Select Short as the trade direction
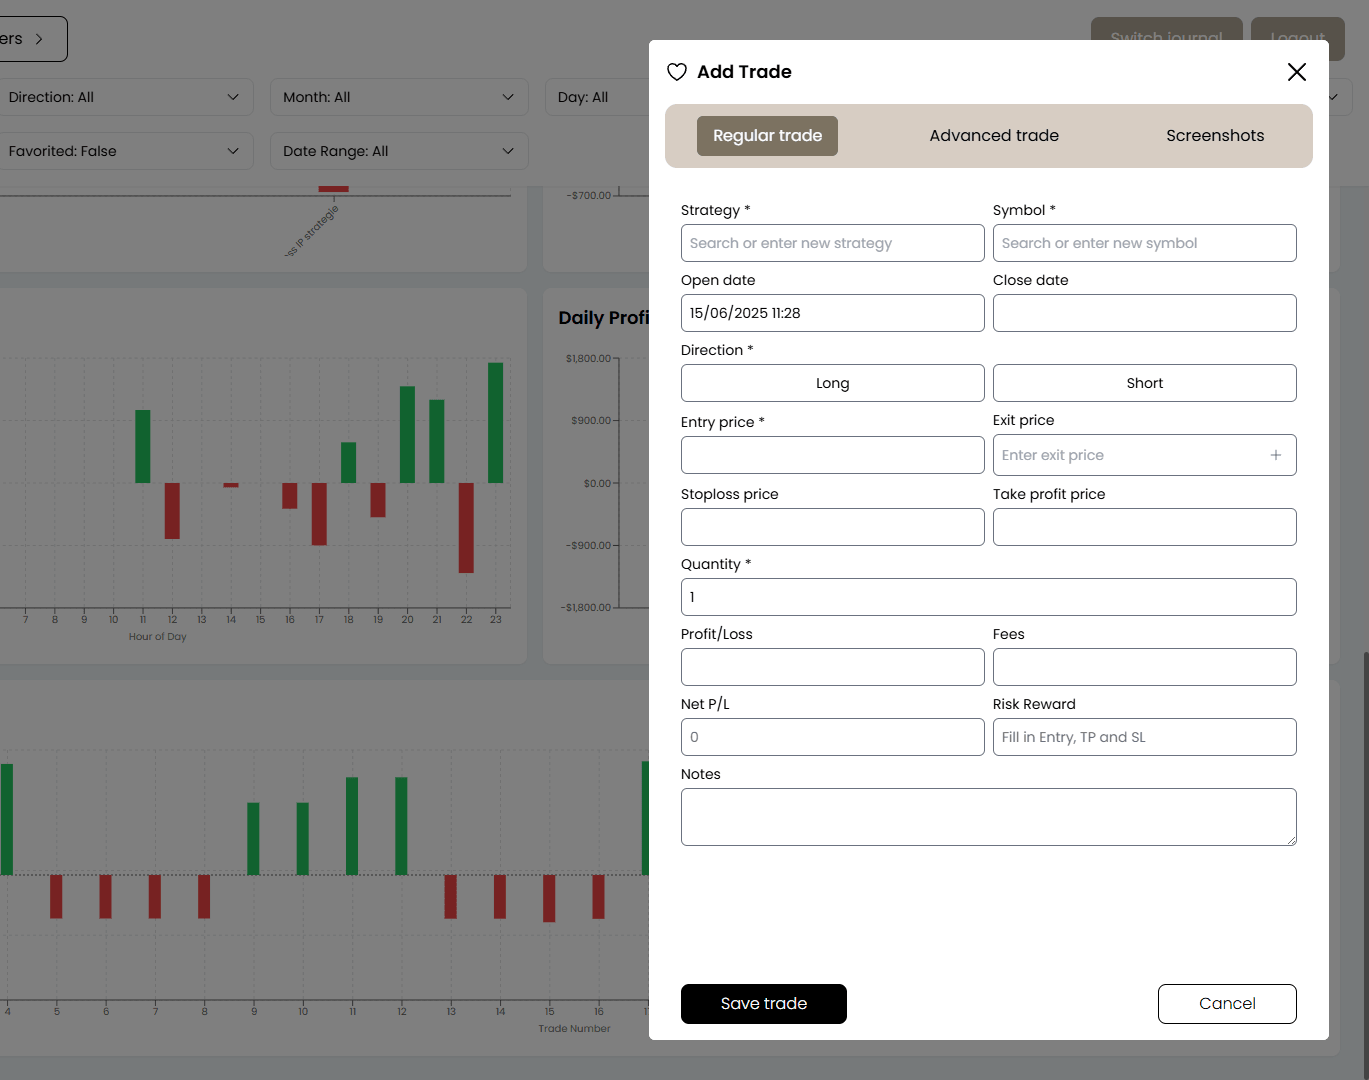Viewport: 1369px width, 1080px height. [1144, 383]
